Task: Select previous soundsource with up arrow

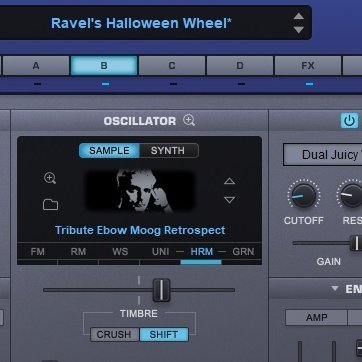Action: click(229, 181)
